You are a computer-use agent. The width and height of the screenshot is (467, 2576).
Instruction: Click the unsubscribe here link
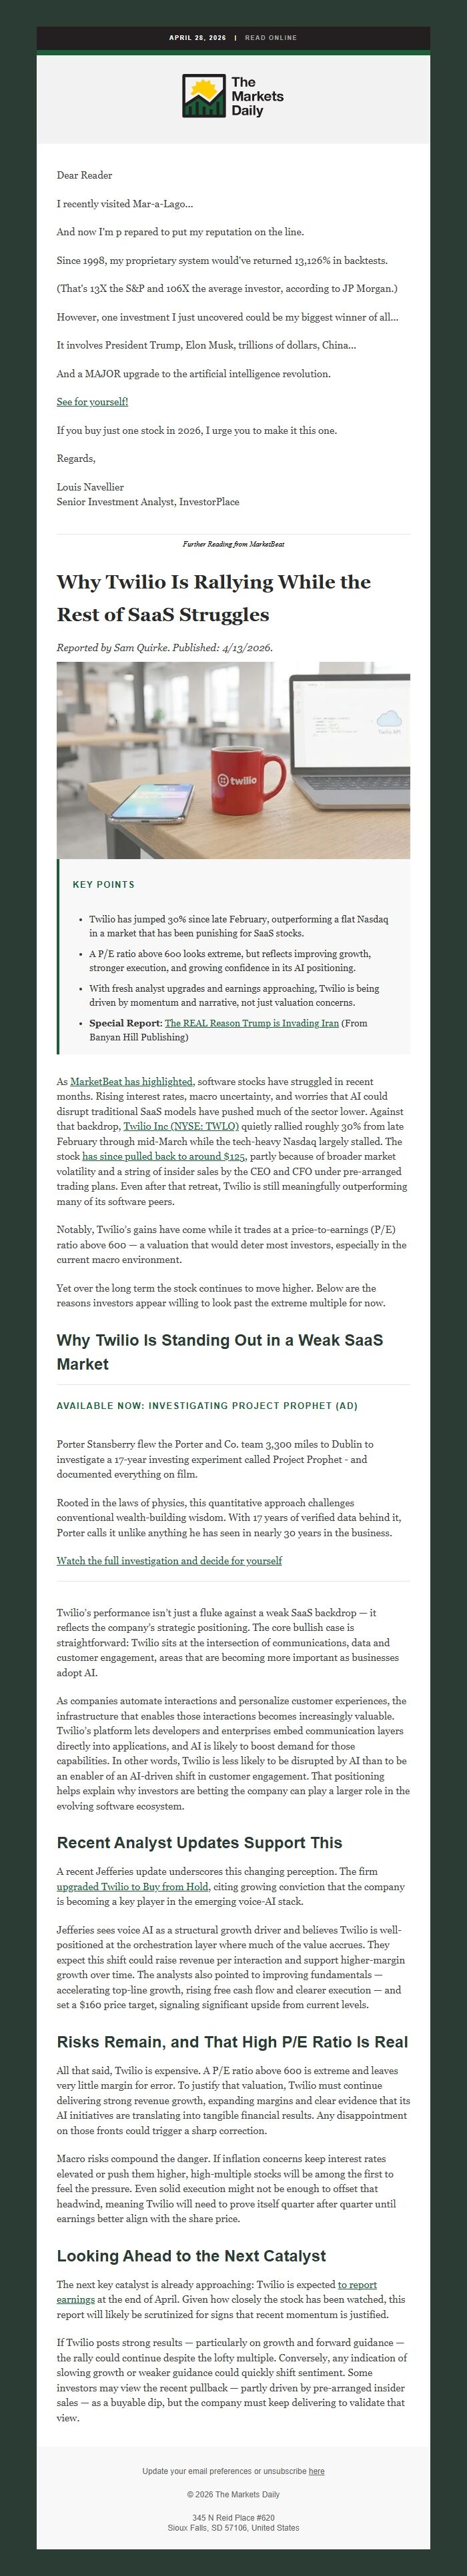(316, 2471)
